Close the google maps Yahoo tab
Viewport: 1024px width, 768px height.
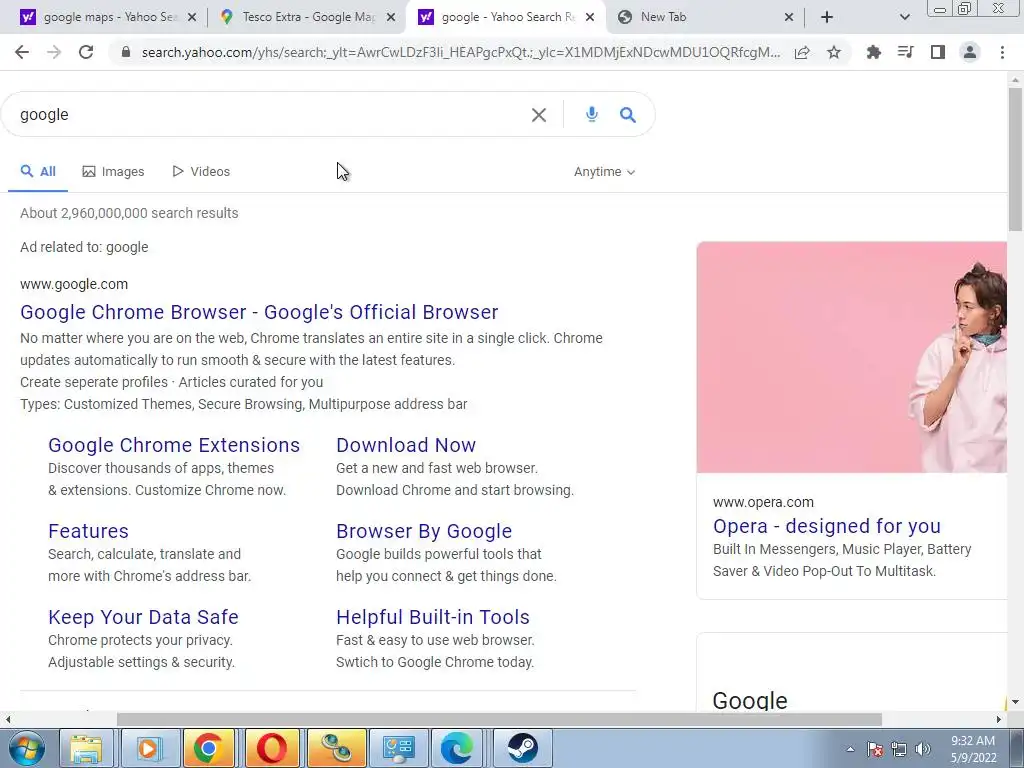pyautogui.click(x=192, y=18)
